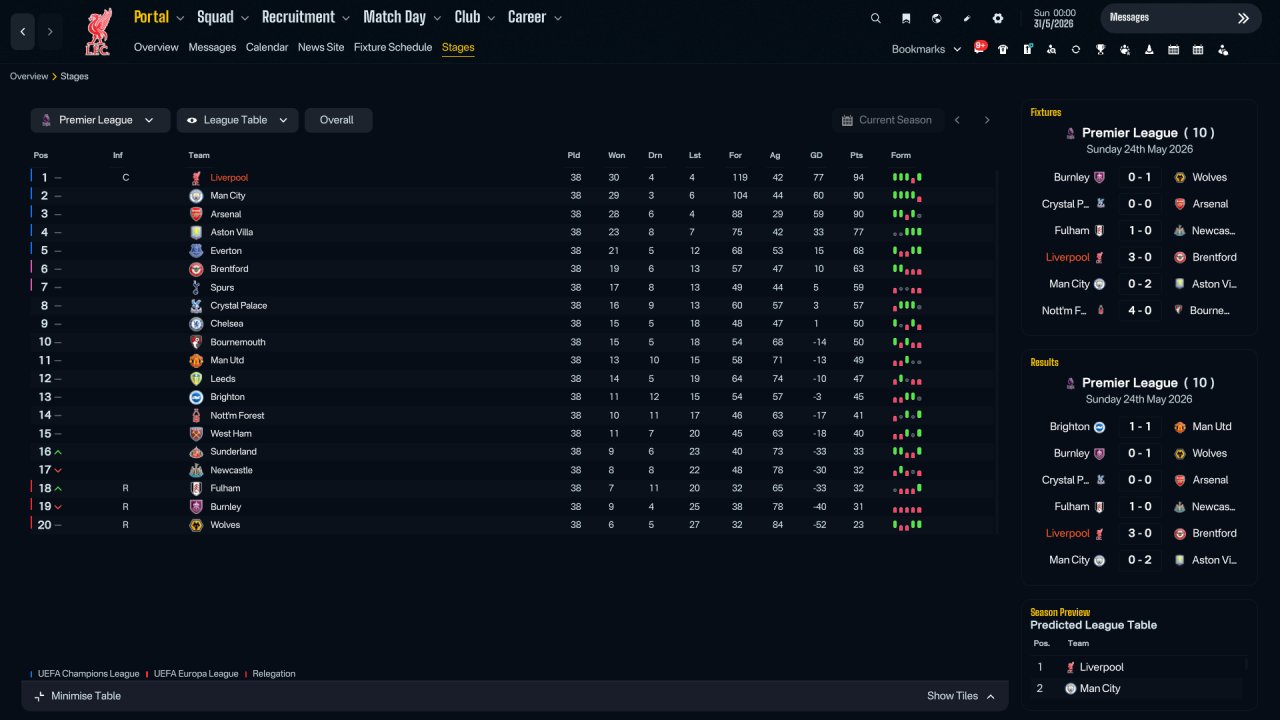Switch to the Messages tab under Portal

tap(212, 47)
